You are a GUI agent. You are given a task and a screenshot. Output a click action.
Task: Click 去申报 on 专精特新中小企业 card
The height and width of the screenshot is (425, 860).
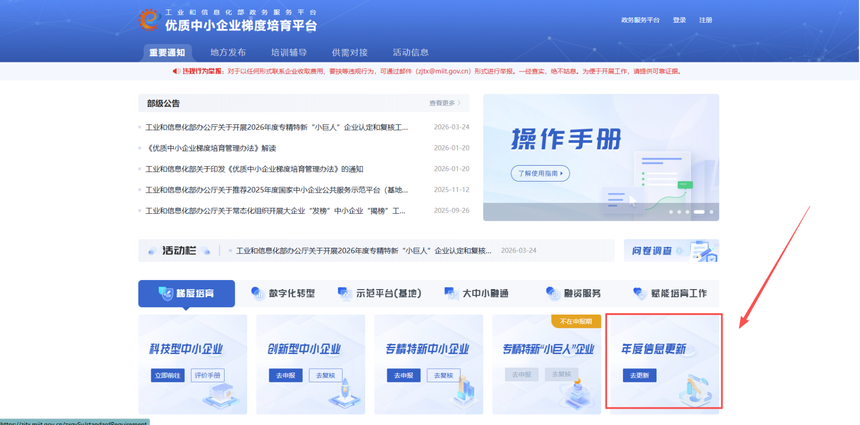pyautogui.click(x=404, y=375)
